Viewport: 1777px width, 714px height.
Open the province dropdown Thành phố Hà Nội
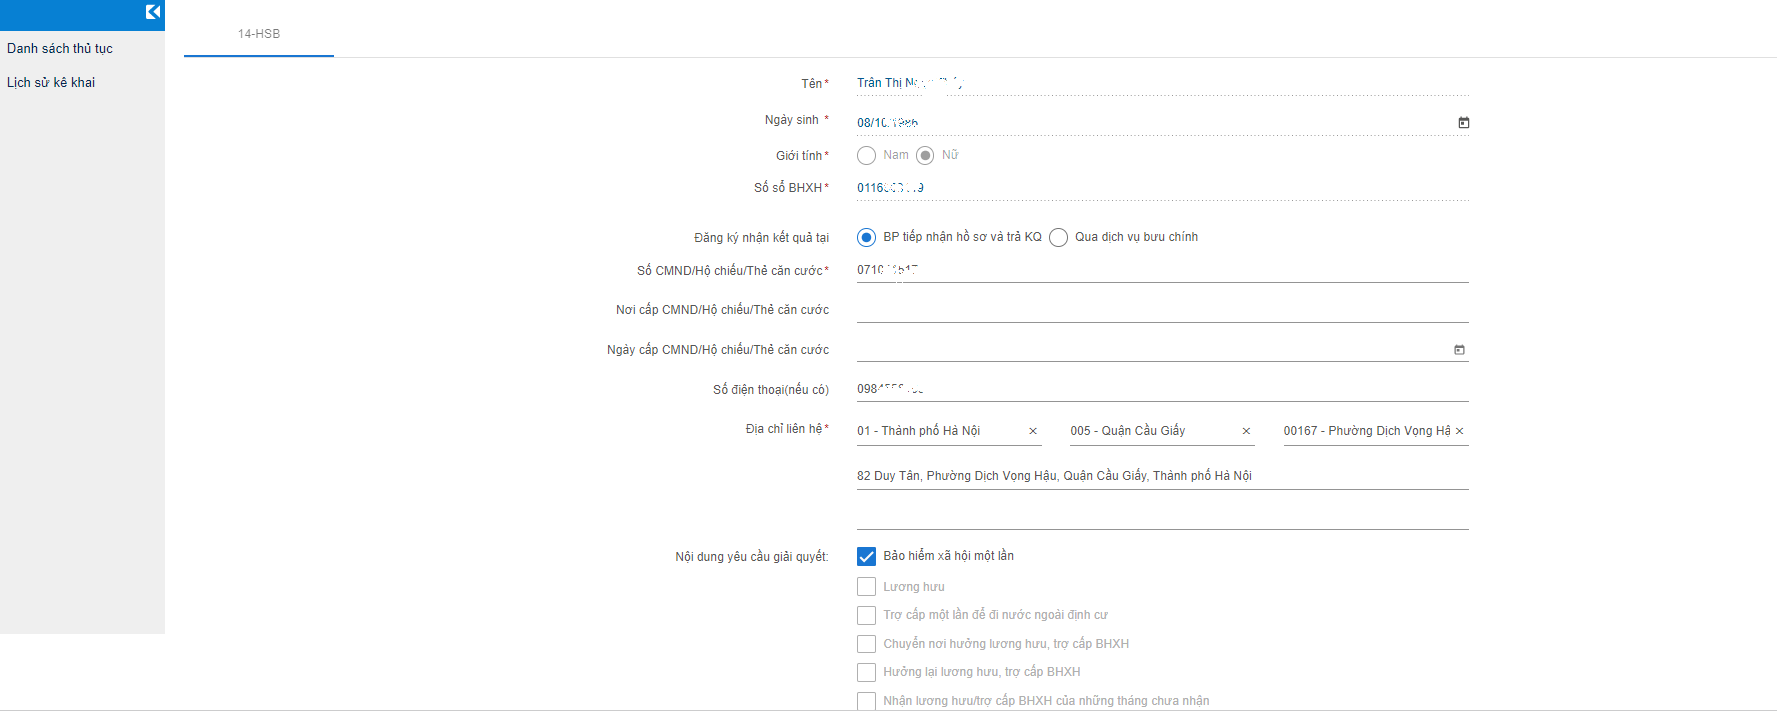[x=935, y=431]
